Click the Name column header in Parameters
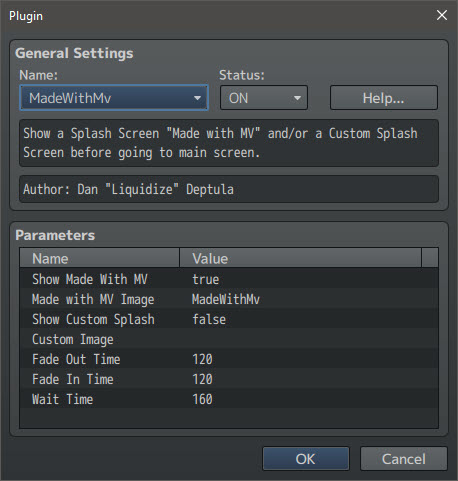The image size is (458, 481). (100, 258)
